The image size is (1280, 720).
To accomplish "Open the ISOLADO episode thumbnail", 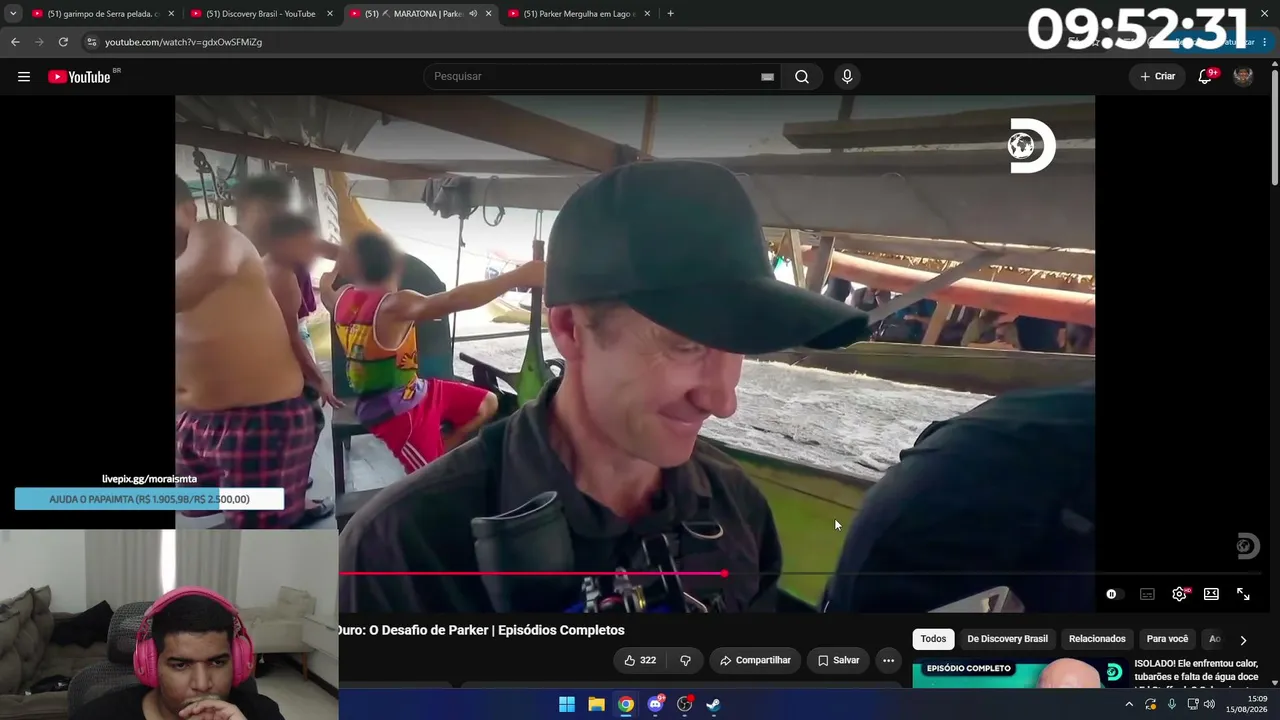I will (x=1019, y=673).
